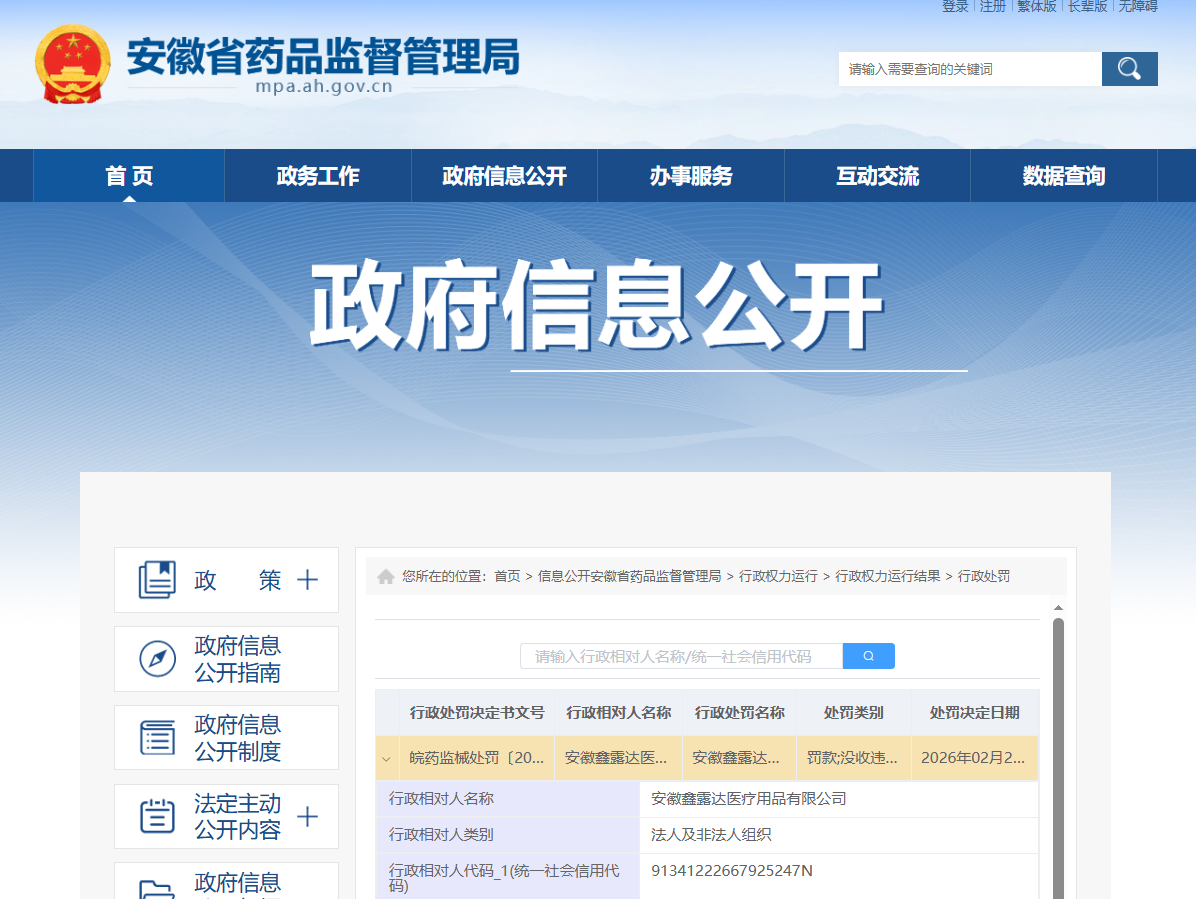
Task: Click the home icon in breadcrumb
Action: [x=385, y=576]
